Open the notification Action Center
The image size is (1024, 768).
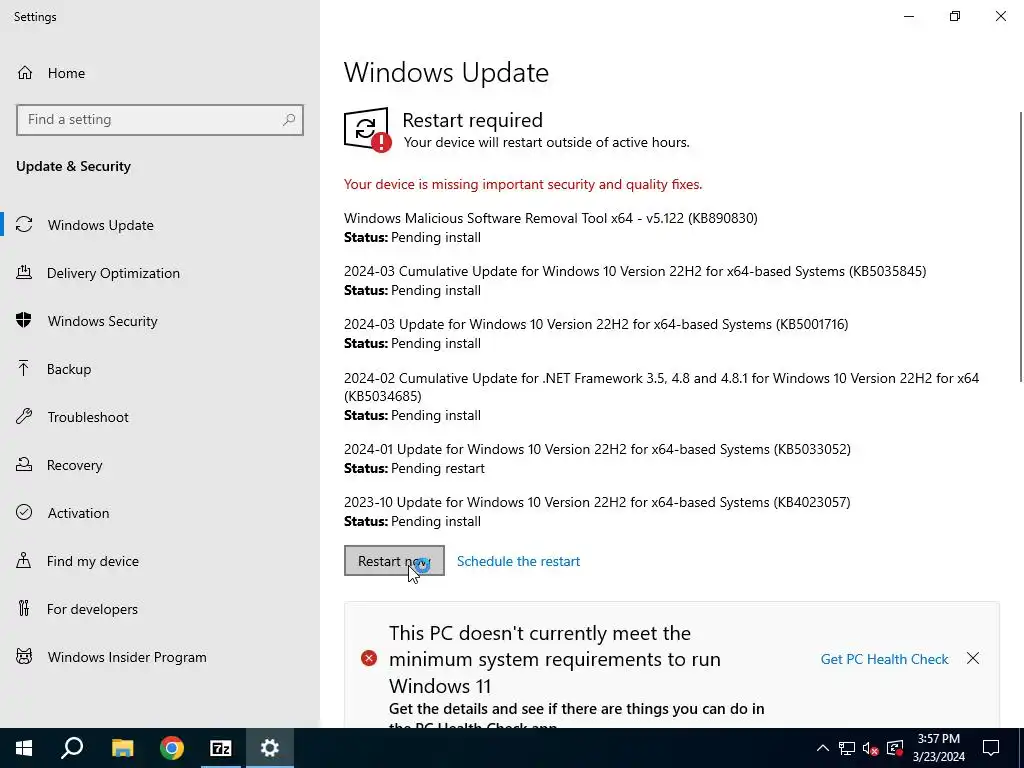pos(991,748)
